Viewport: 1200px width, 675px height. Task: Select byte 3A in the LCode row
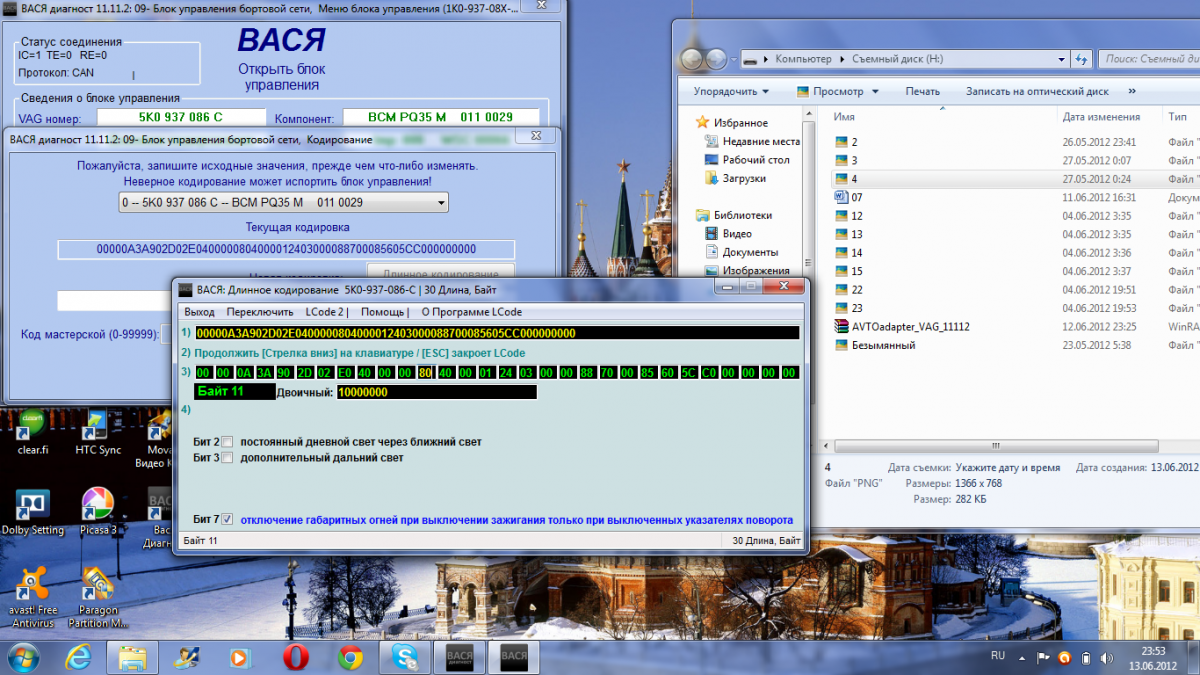coord(265,372)
